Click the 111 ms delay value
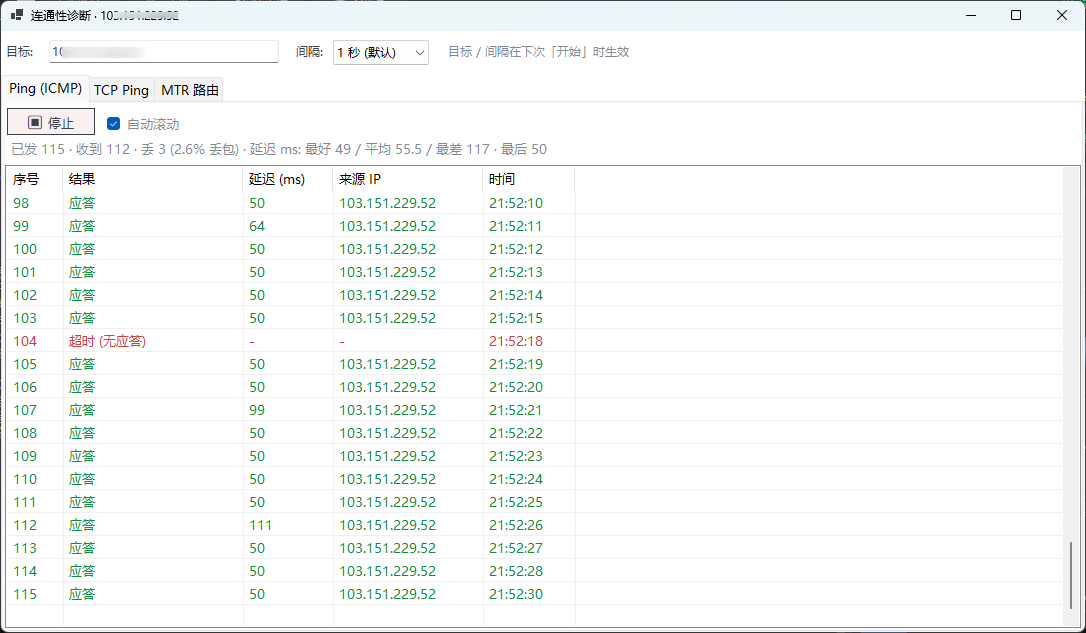 pyautogui.click(x=260, y=525)
